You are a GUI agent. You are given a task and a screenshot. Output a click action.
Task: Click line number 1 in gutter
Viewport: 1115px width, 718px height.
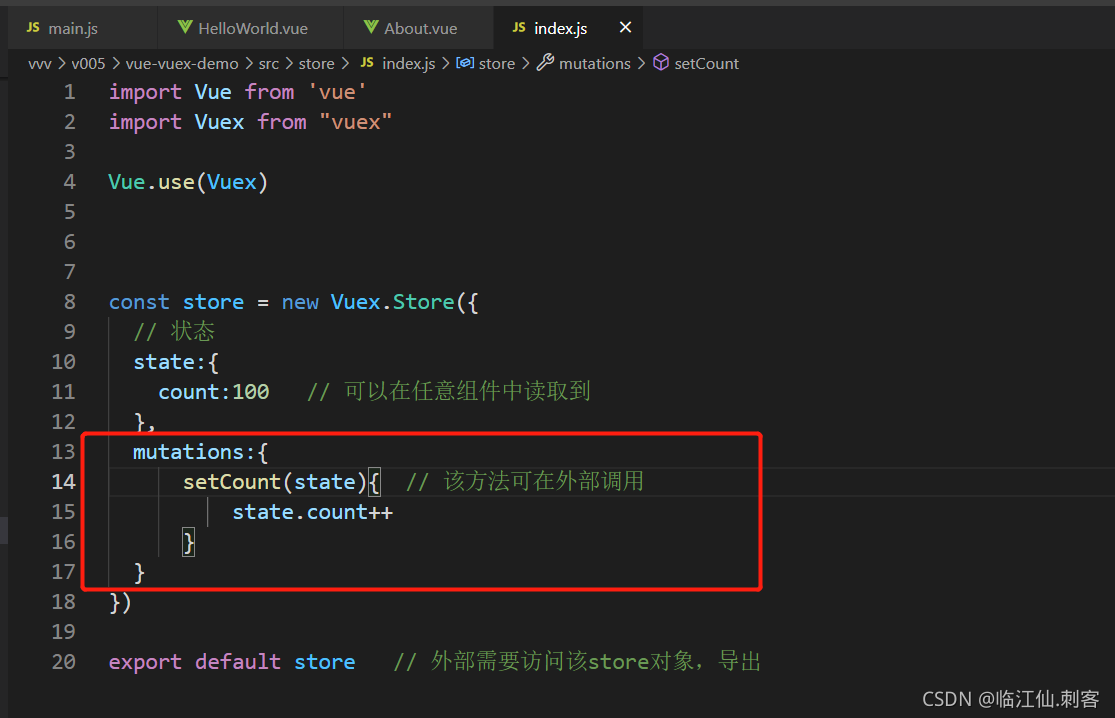(70, 92)
